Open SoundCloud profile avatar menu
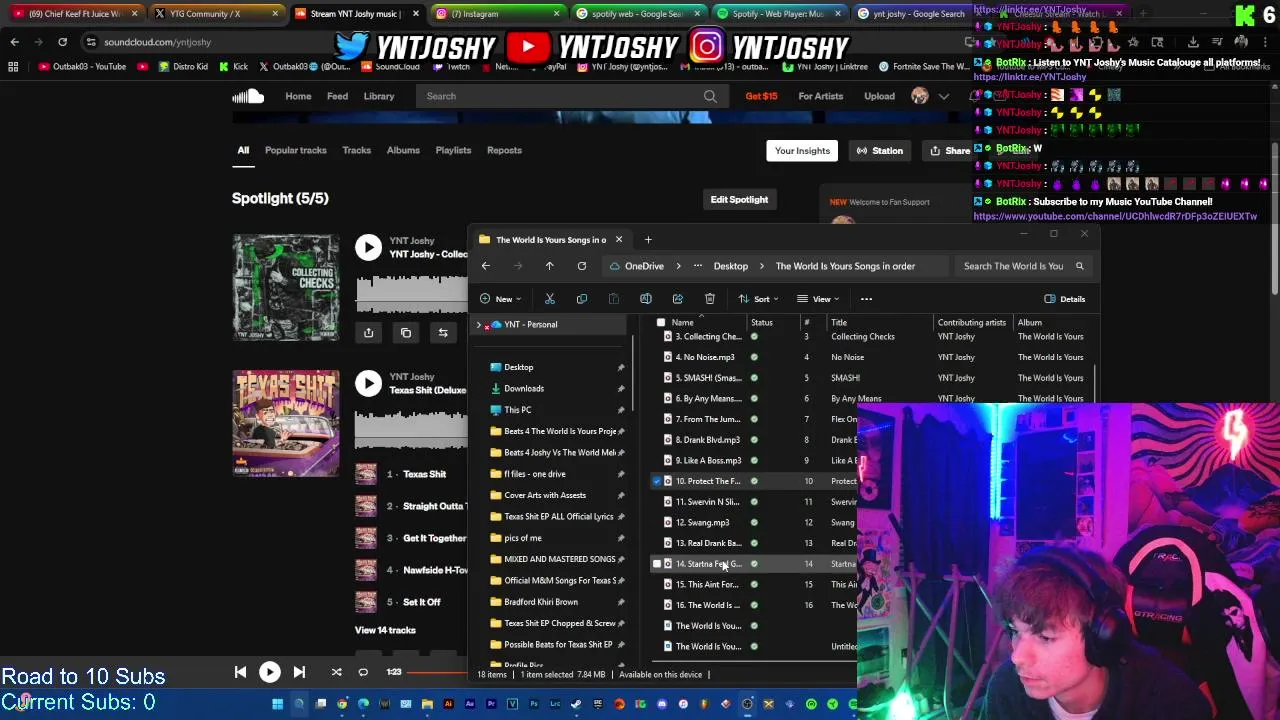This screenshot has width=1280, height=720. [919, 96]
